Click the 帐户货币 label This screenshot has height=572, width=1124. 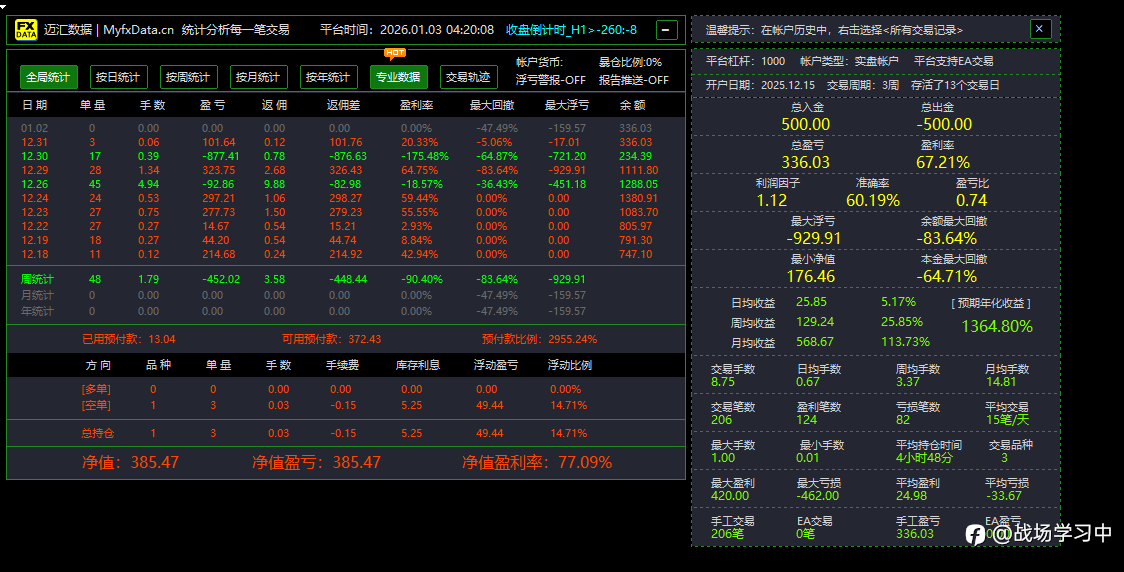pyautogui.click(x=539, y=62)
